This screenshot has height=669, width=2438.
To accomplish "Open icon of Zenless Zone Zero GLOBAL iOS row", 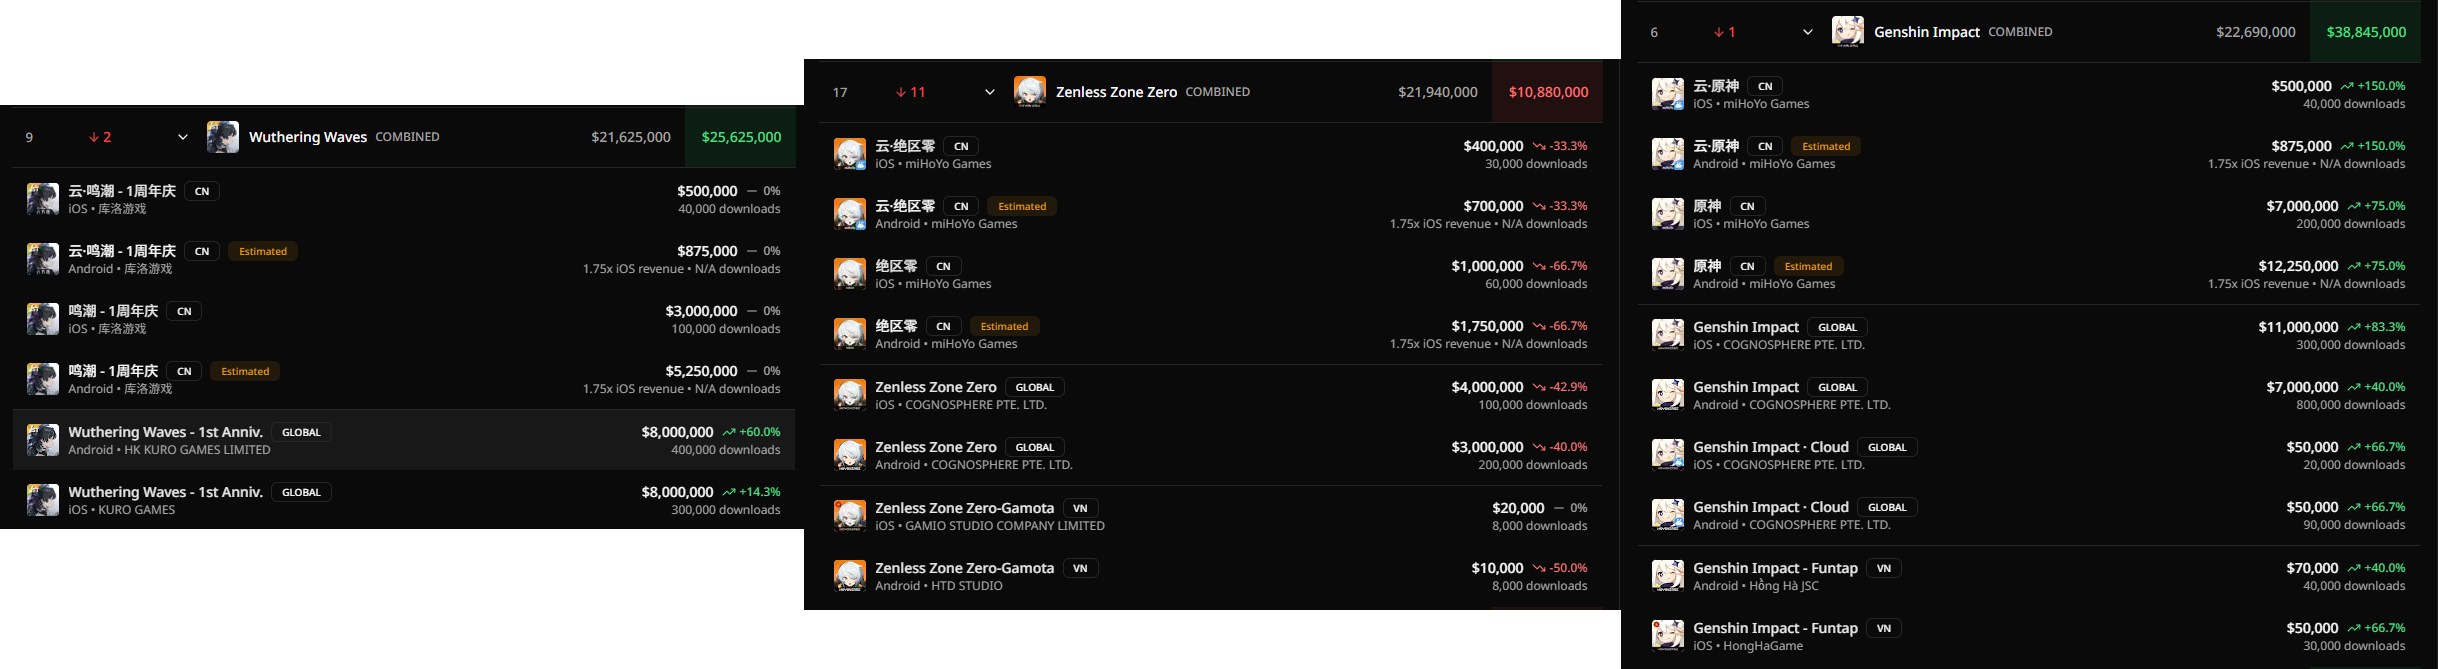I will [850, 395].
